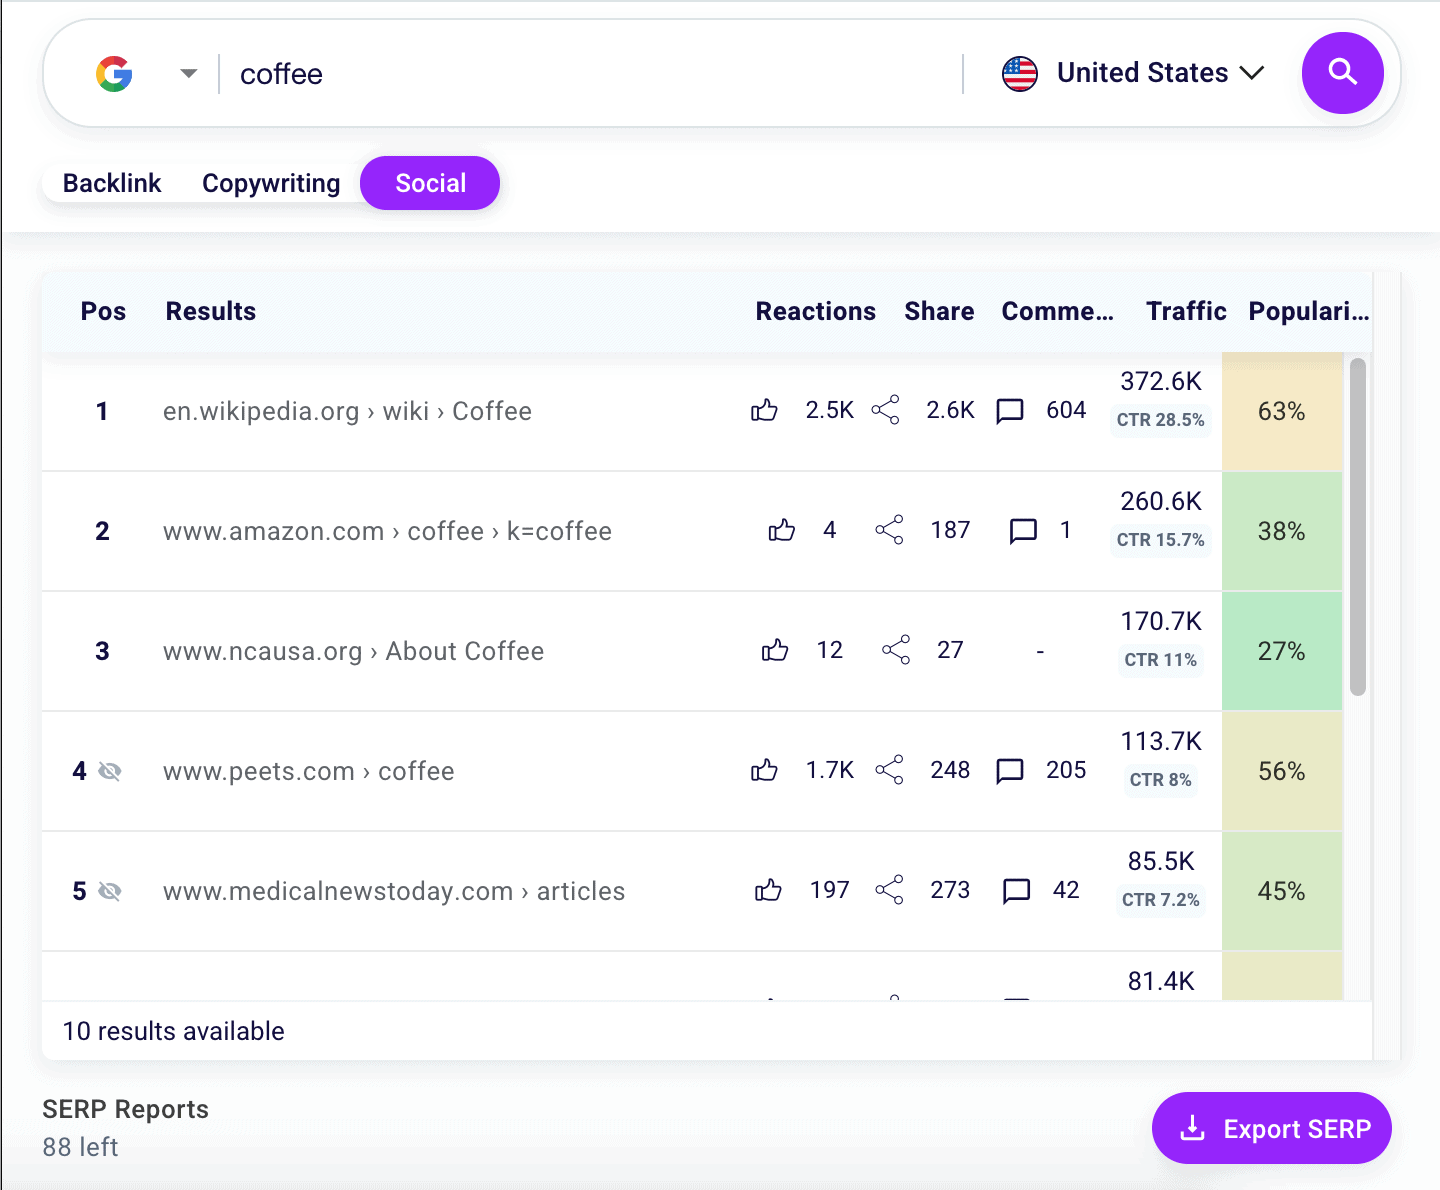
Task: Click the yellow 63% popularity cell
Action: point(1282,411)
